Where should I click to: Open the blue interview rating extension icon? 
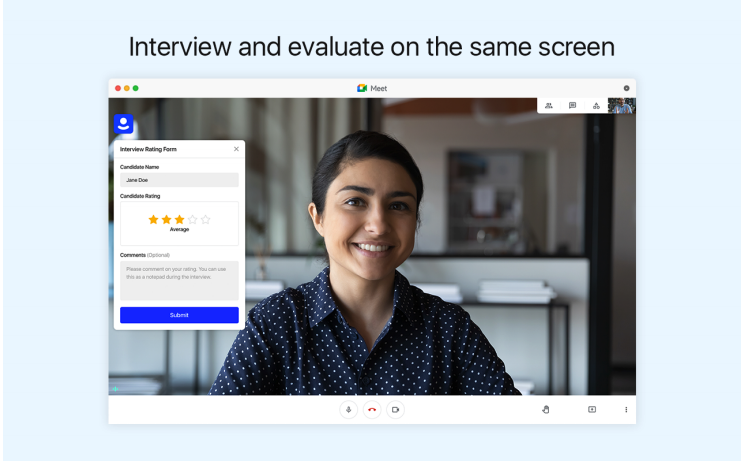[123, 124]
